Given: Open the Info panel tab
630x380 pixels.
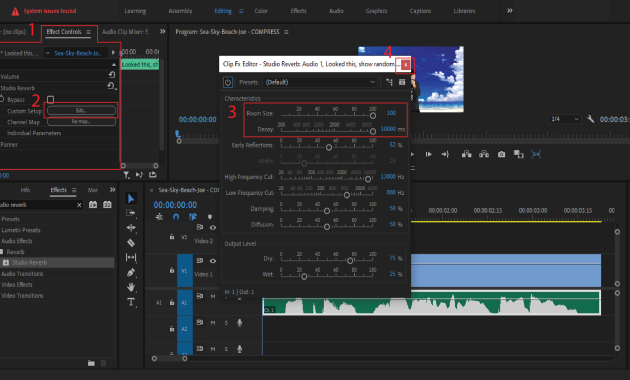Looking at the screenshot, I should [25, 190].
